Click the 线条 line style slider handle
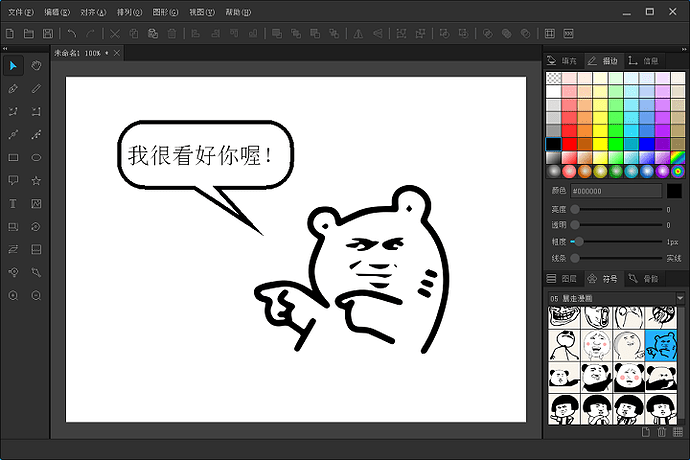This screenshot has height=460, width=690. 575,258
